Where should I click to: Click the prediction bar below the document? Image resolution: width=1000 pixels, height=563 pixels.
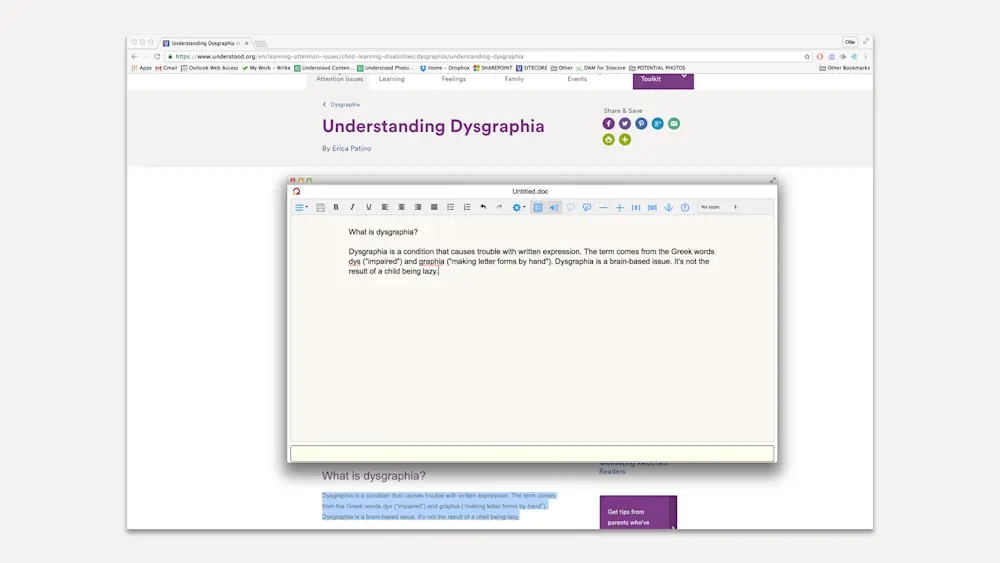point(532,453)
